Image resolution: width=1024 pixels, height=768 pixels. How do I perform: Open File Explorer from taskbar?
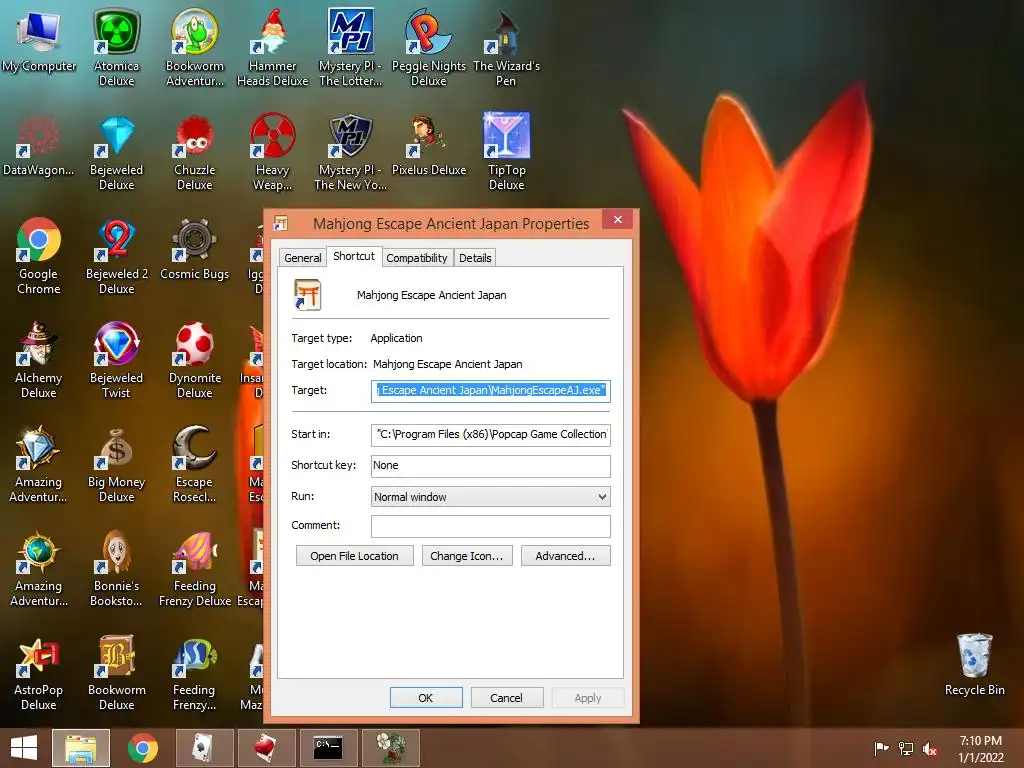coord(81,748)
